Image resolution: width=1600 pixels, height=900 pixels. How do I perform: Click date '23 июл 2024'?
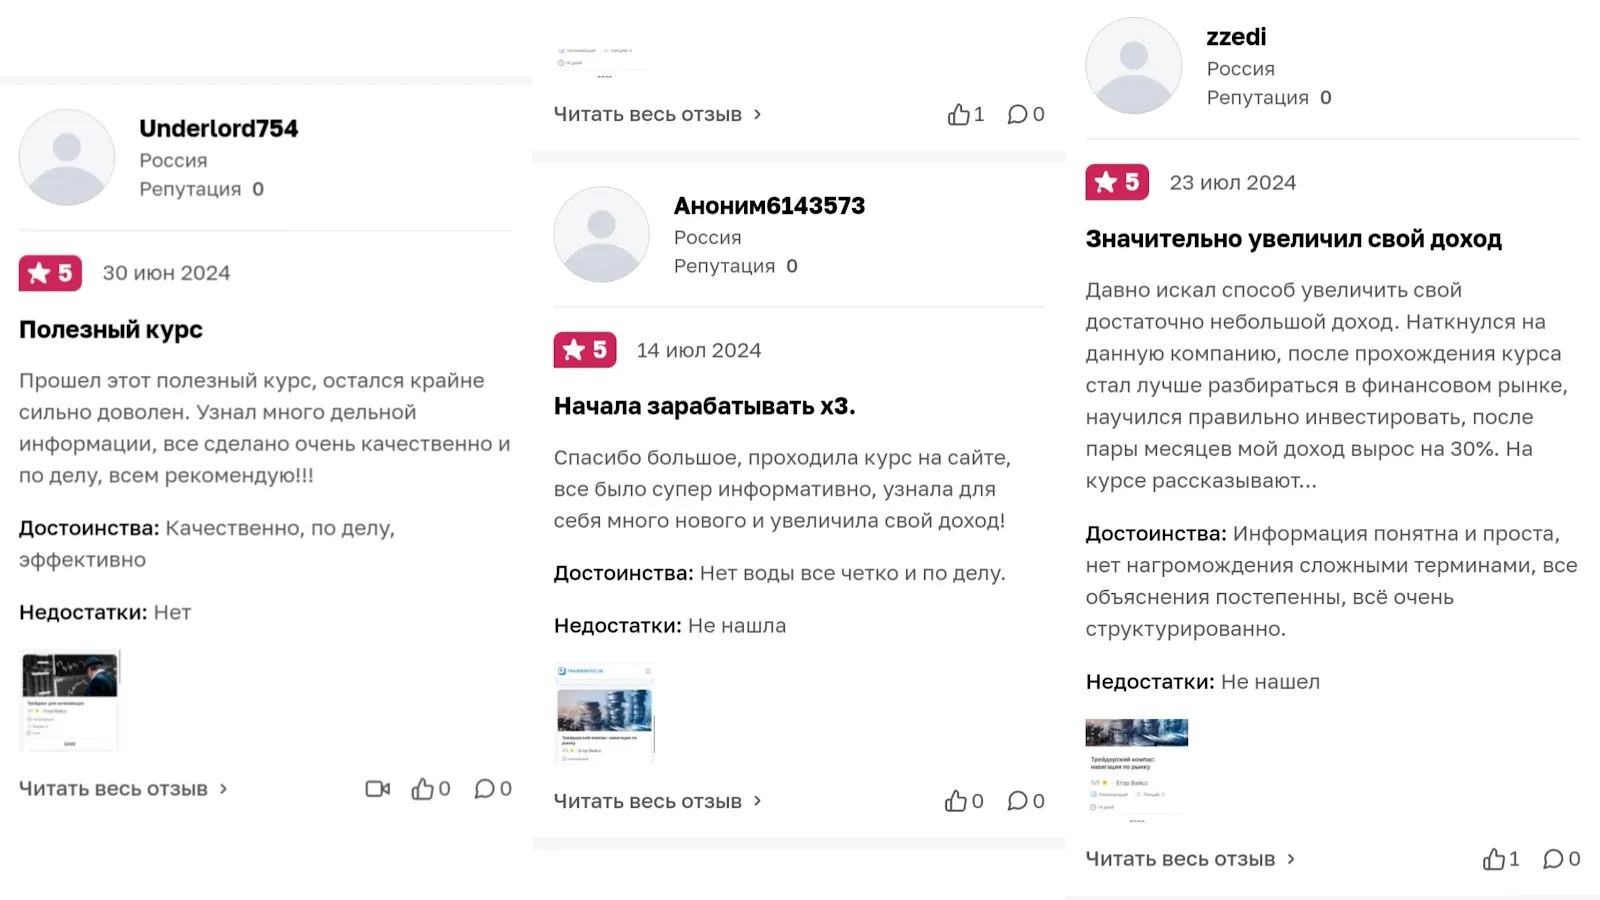[1233, 182]
